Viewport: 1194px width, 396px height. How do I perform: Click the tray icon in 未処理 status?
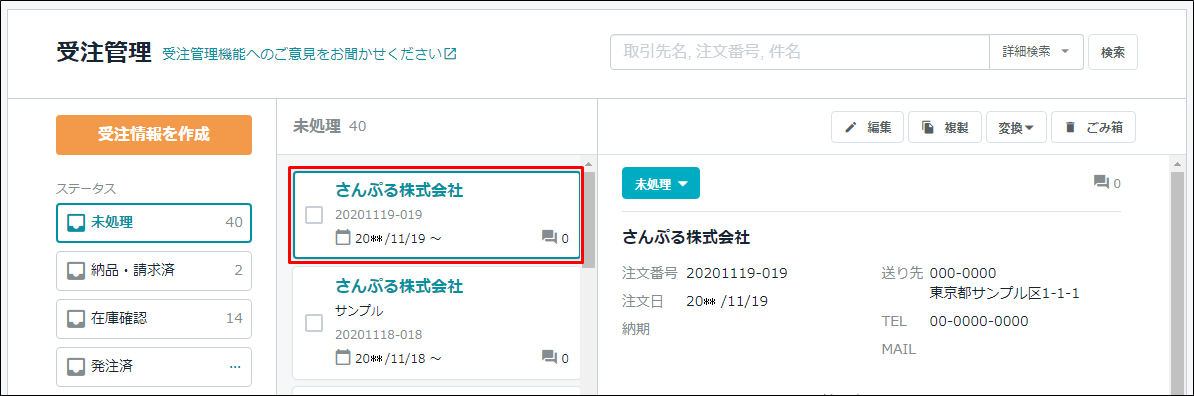coord(76,222)
